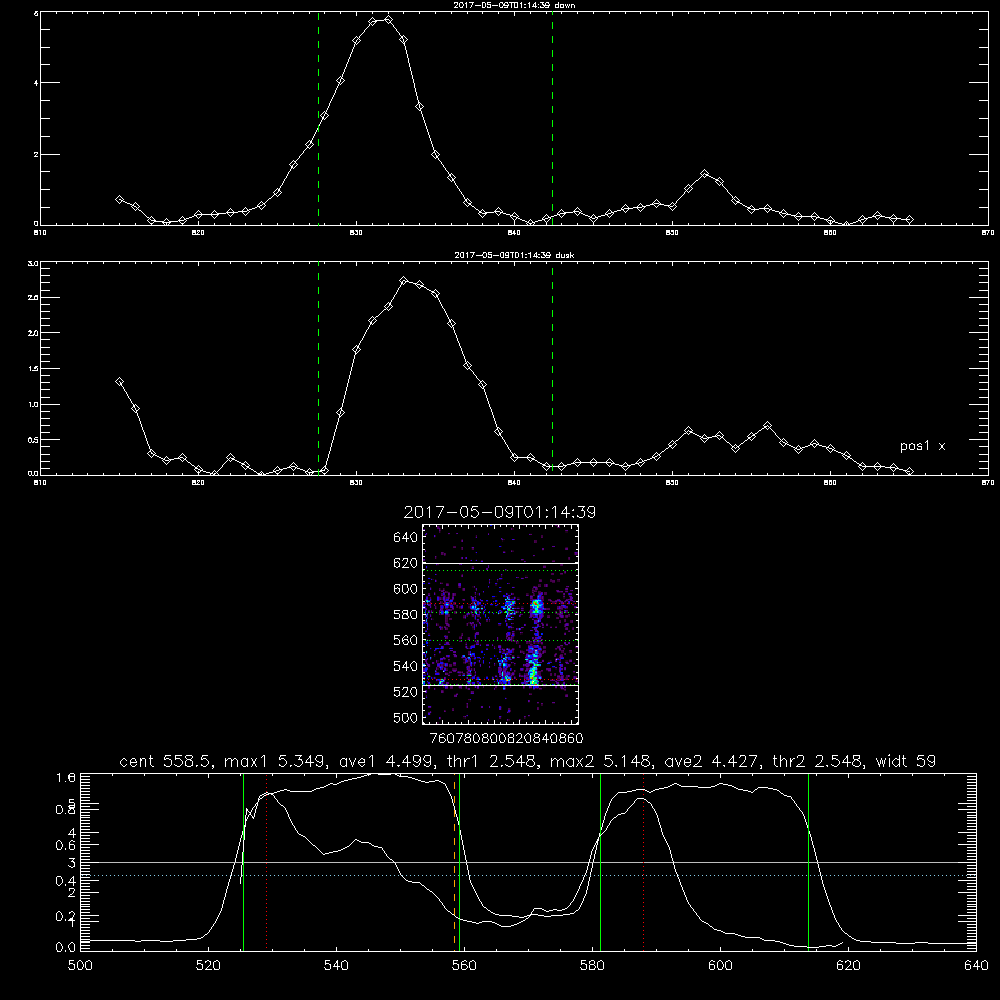
Task: Click the right green dashed line in dusk plot
Action: (552, 369)
